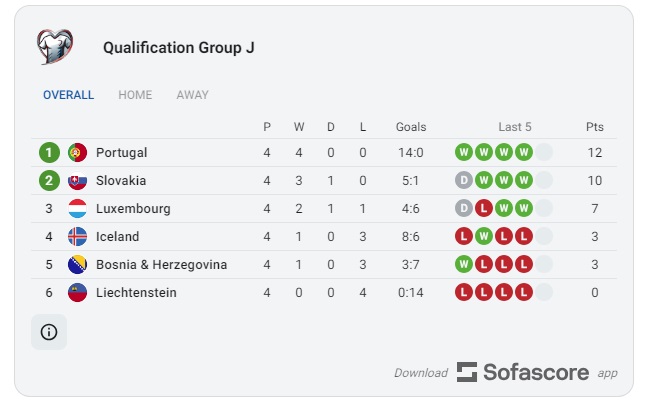Click the Sofascore logo icon
The width and height of the screenshot is (647, 407).
point(467,372)
